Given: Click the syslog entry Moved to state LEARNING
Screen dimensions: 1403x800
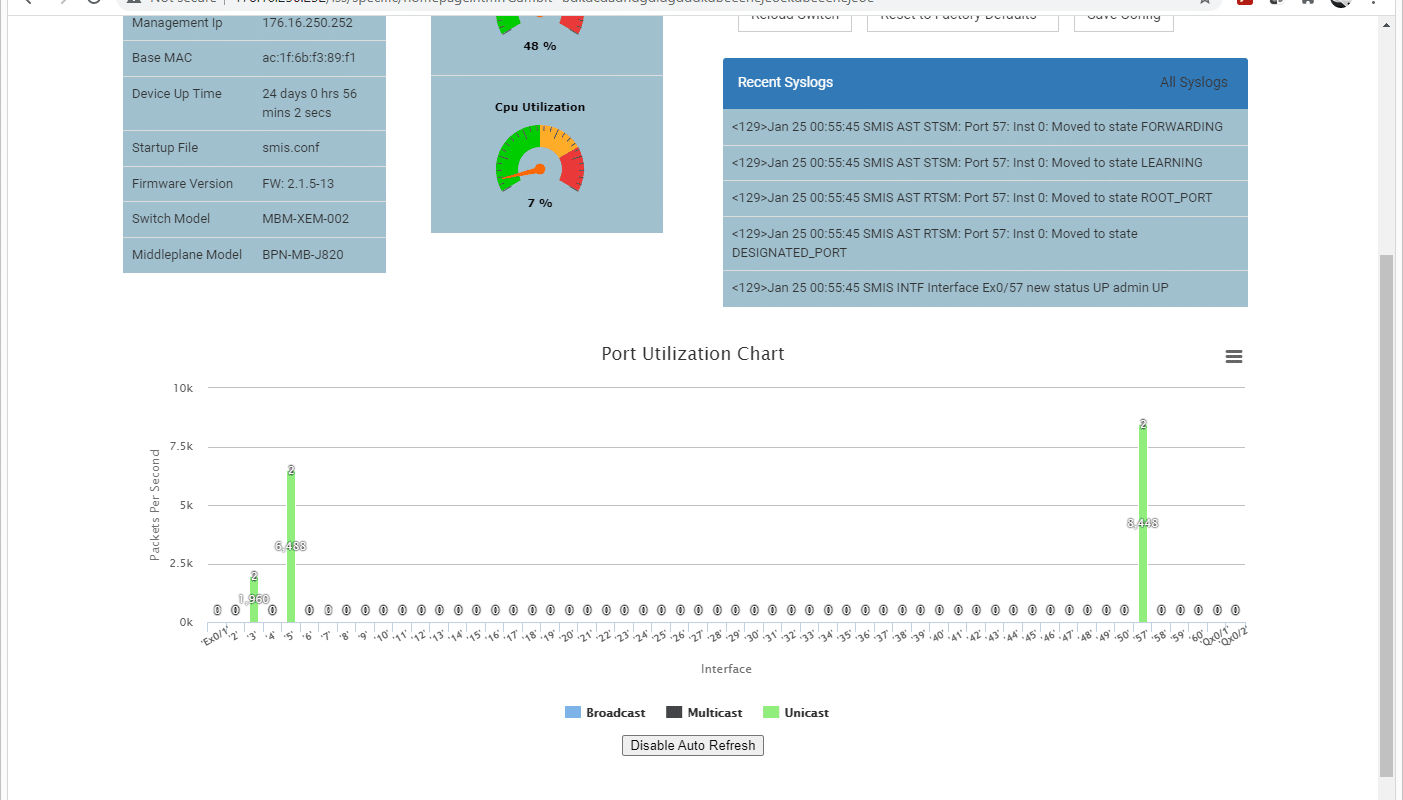Looking at the screenshot, I should click(x=985, y=162).
